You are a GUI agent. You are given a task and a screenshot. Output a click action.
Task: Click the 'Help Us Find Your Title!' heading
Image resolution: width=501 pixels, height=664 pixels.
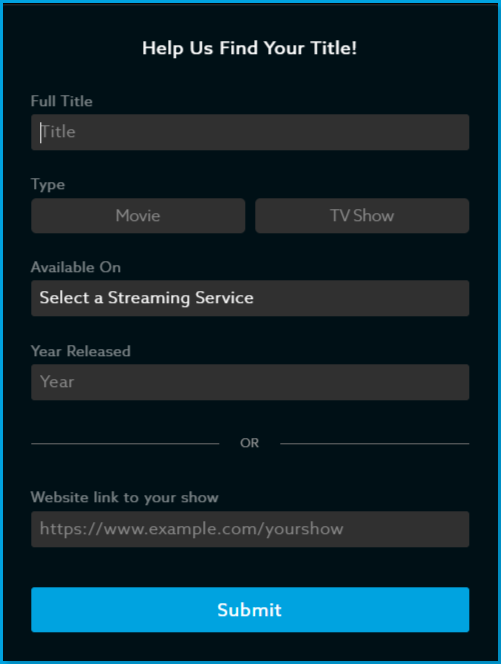coord(249,48)
